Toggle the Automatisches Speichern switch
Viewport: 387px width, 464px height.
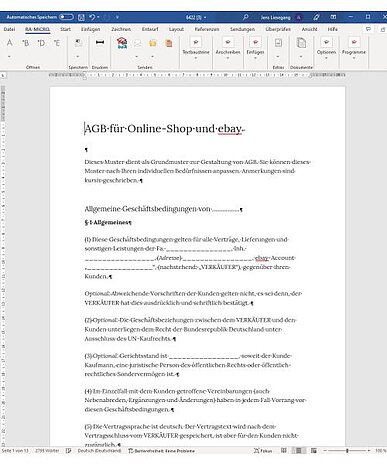click(x=66, y=17)
